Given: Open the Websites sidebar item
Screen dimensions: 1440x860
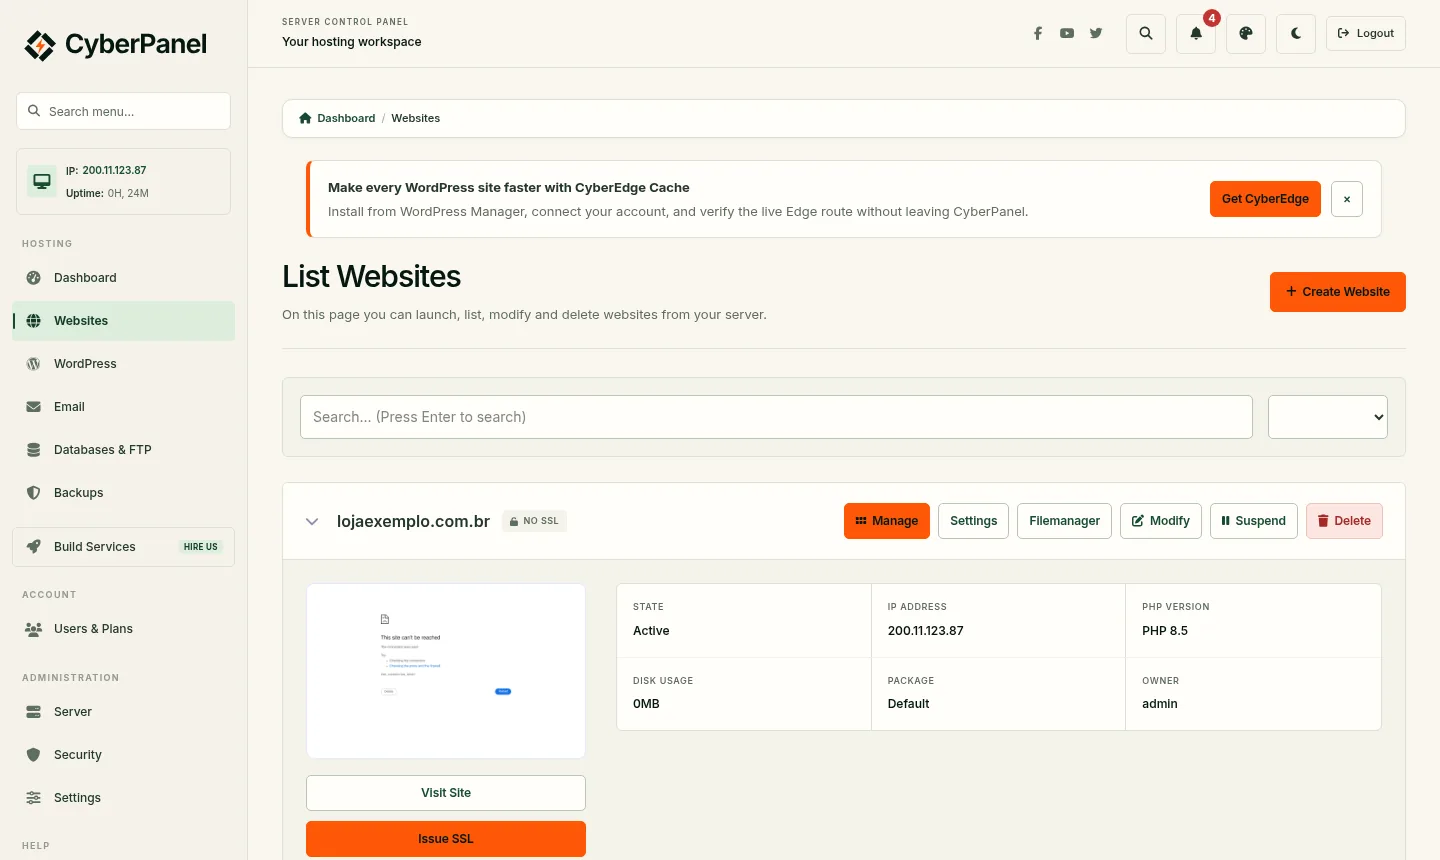Looking at the screenshot, I should (124, 321).
